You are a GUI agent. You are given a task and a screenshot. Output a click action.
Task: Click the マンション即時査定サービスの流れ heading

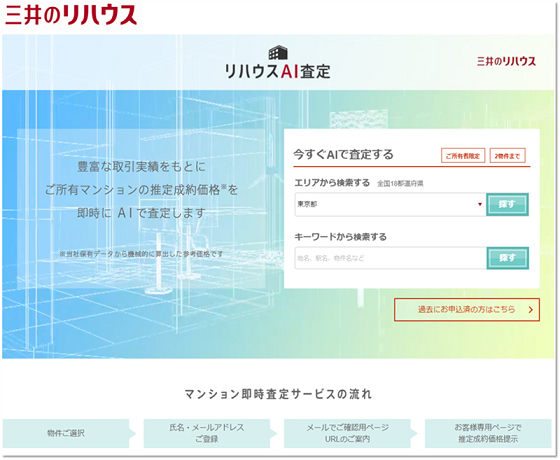tap(278, 394)
